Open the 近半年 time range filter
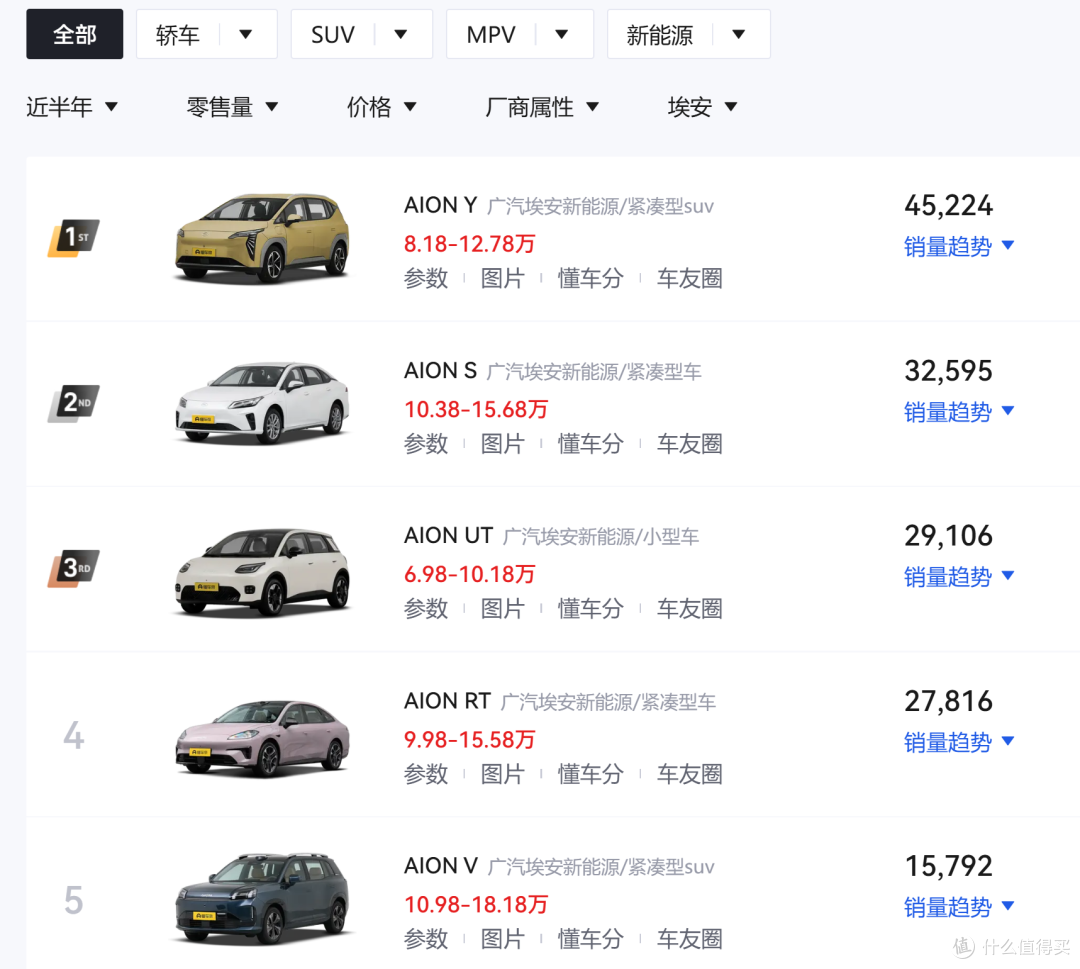1080x969 pixels. 72,107
